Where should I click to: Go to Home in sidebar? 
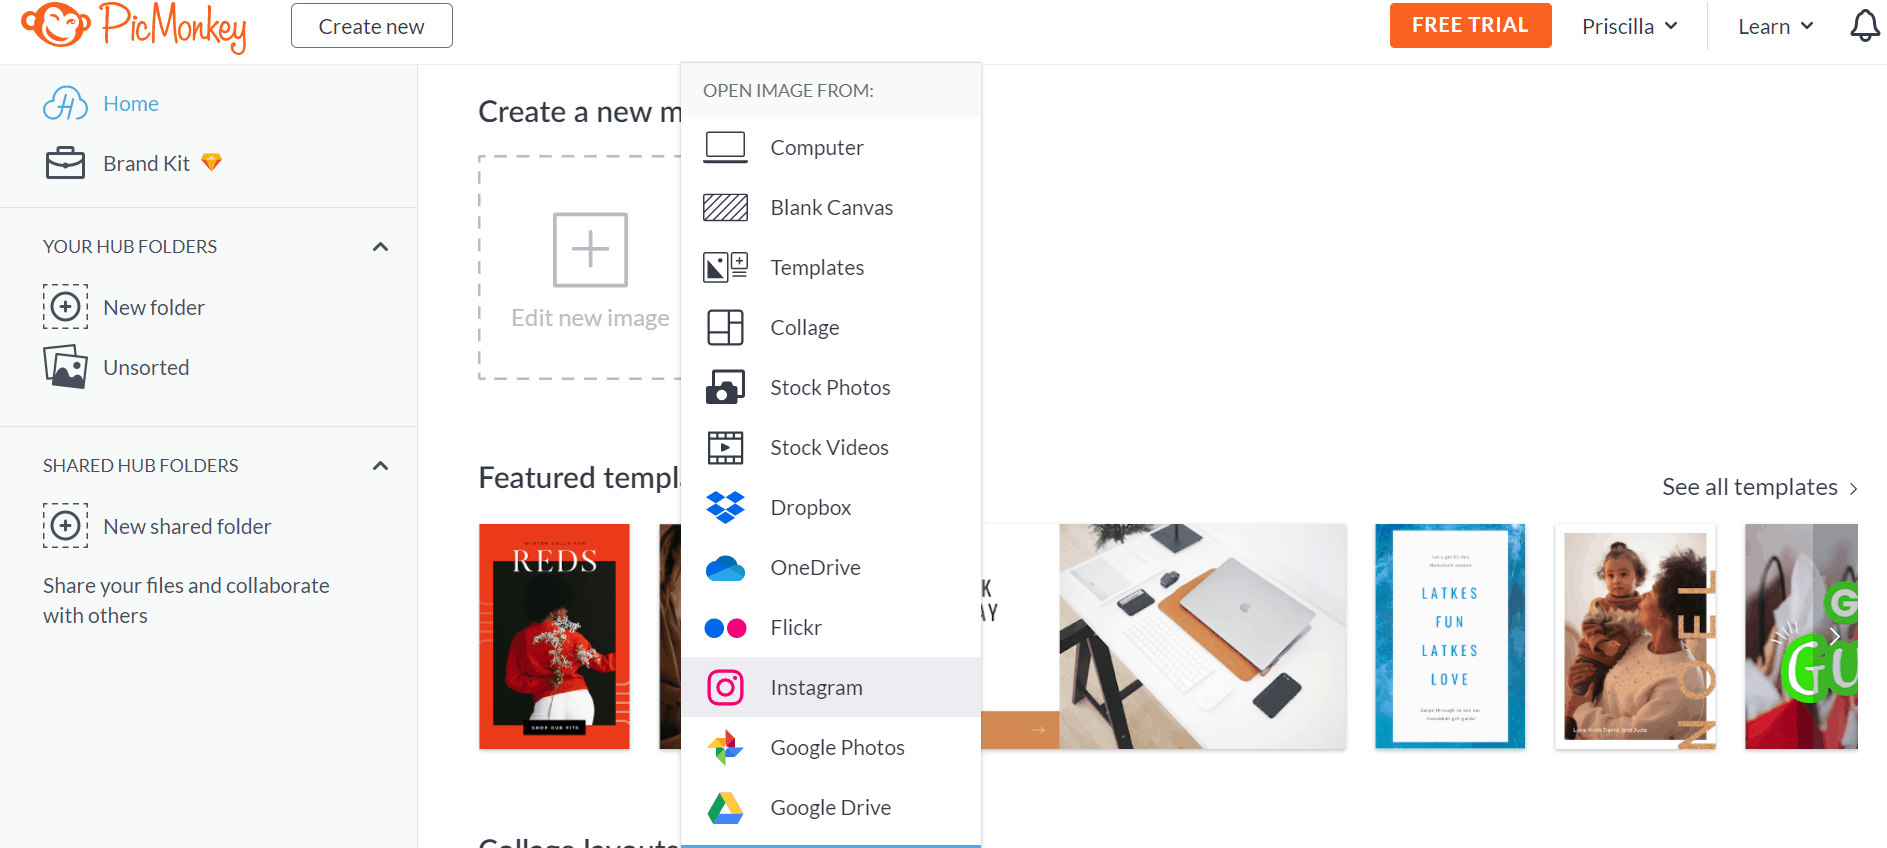(131, 104)
